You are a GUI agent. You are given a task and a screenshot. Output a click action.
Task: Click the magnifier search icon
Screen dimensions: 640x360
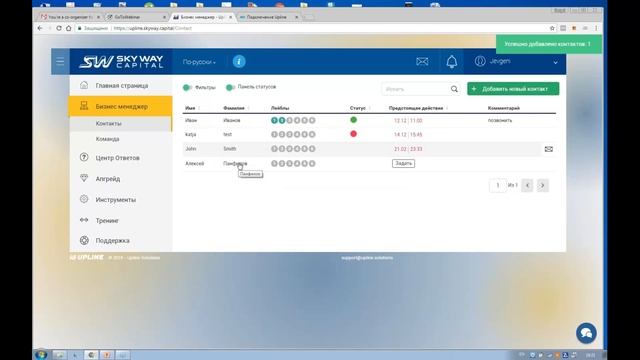(454, 89)
